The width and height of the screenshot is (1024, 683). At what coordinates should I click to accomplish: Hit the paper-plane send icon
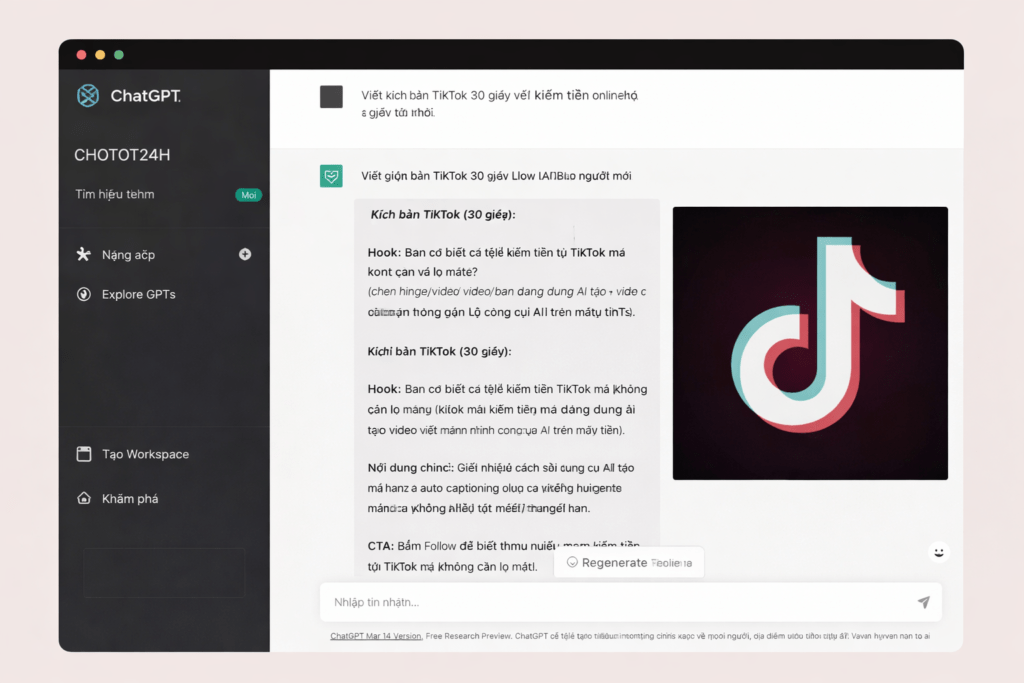point(923,602)
